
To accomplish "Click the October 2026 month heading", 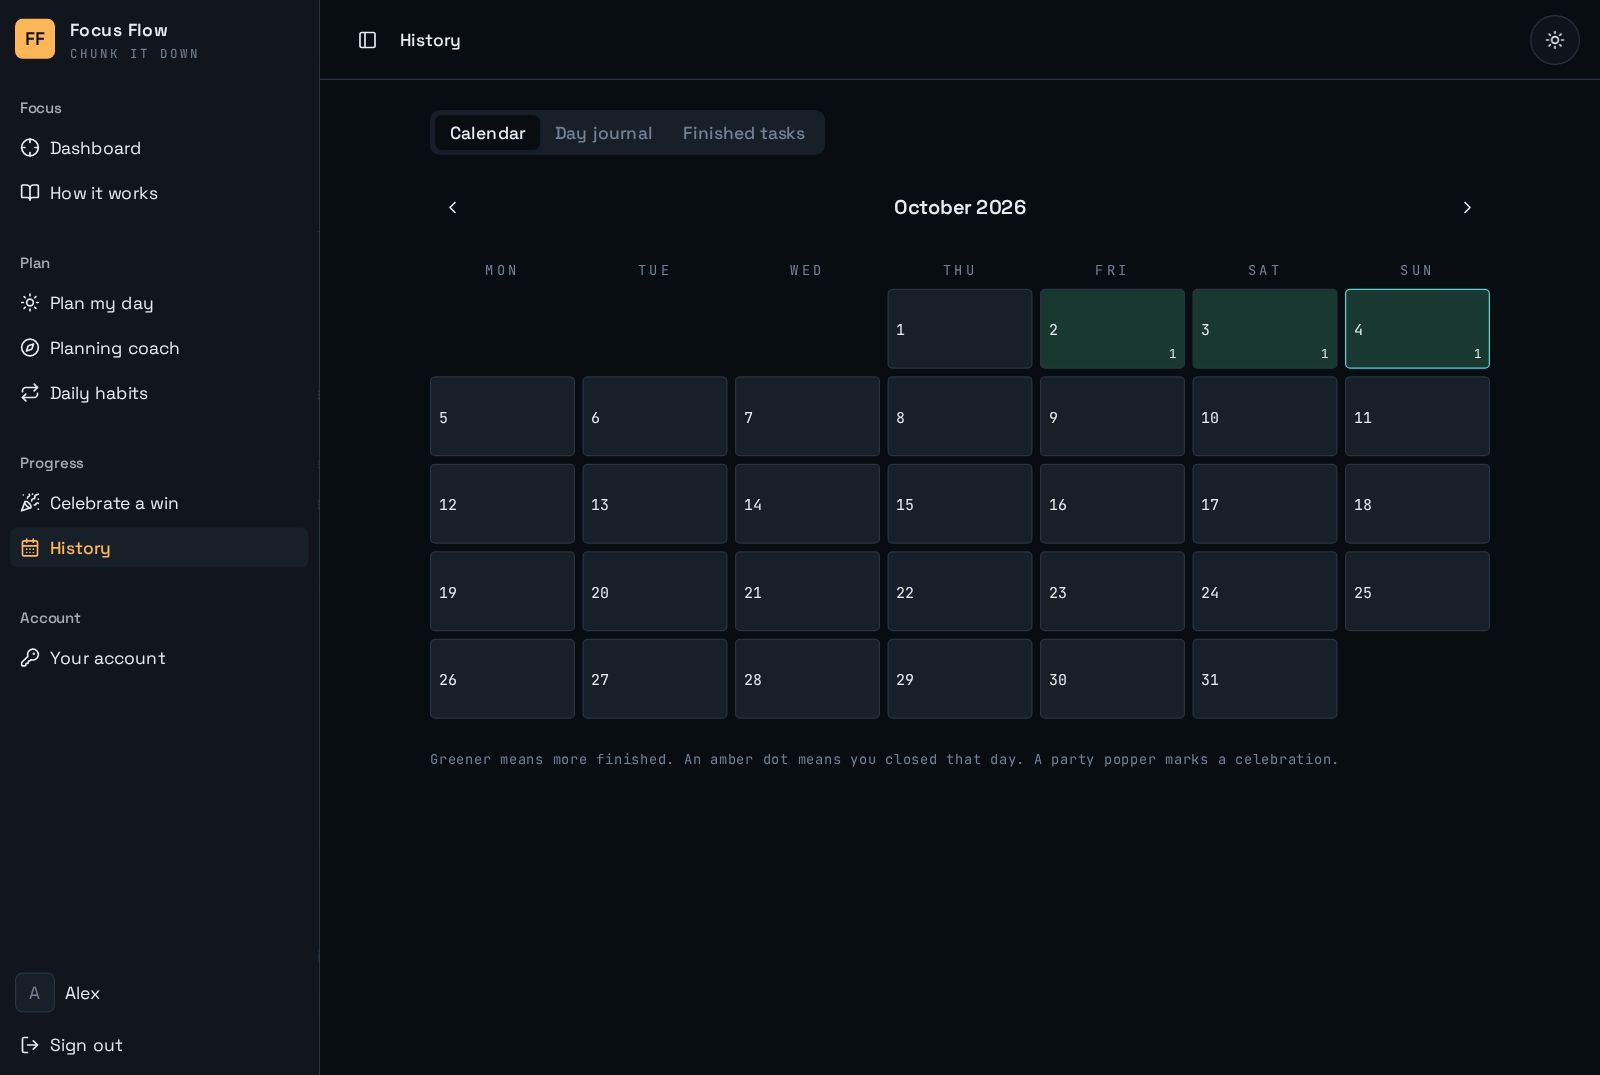I will 960,207.
